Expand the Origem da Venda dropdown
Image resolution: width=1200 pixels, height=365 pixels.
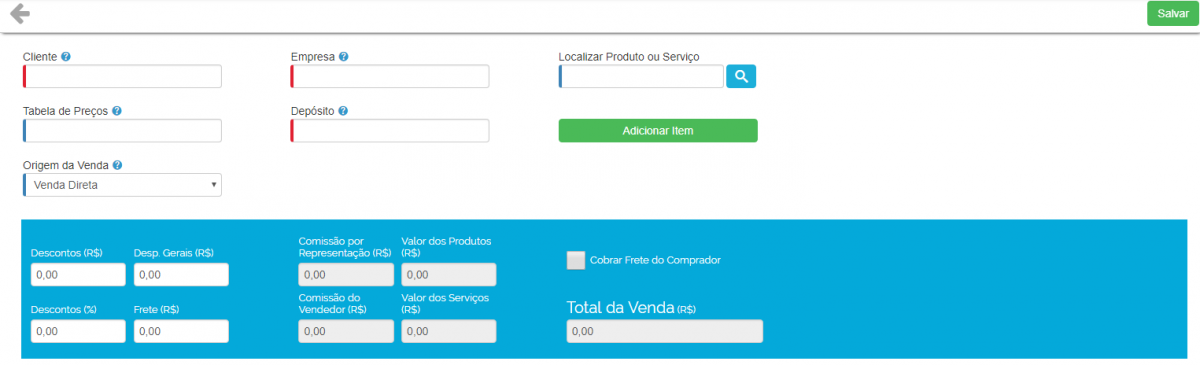coord(122,185)
